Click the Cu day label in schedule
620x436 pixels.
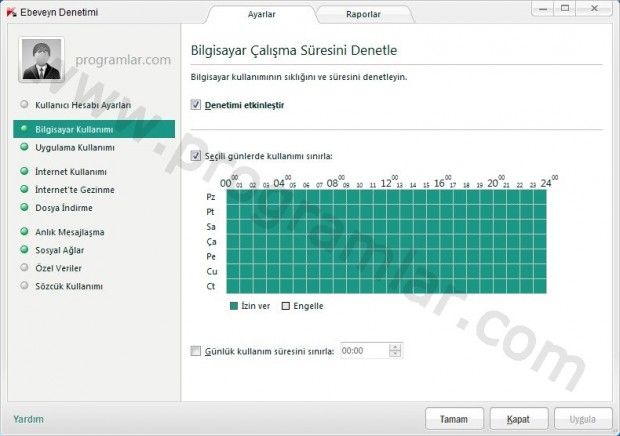coord(212,271)
